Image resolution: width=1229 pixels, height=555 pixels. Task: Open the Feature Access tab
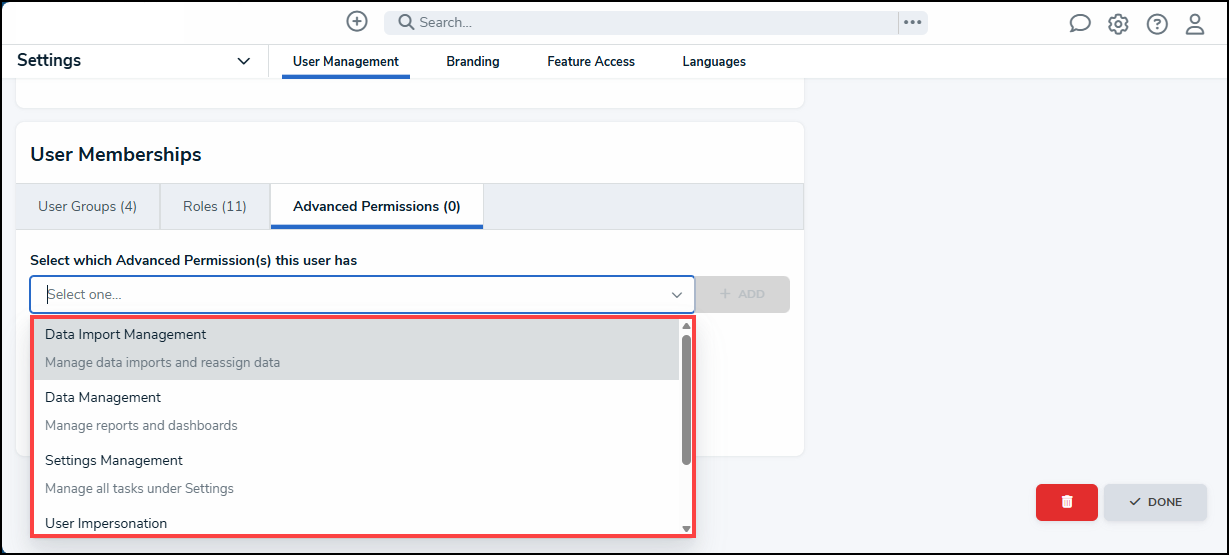click(591, 62)
